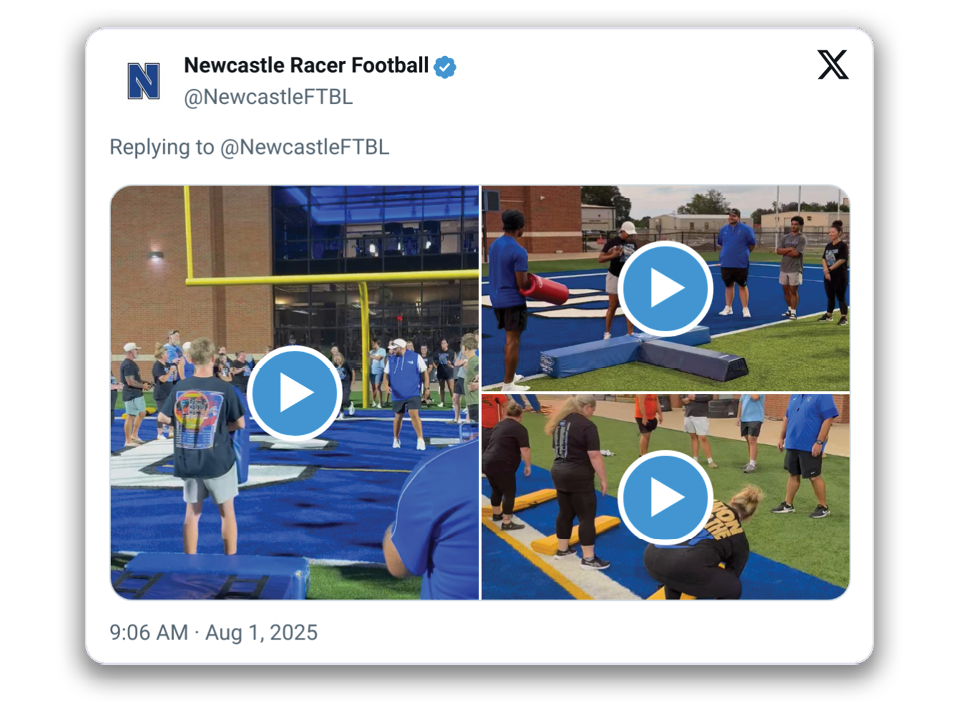Play the top-right video with the red pad
Screen dimensions: 959x715
[x=665, y=287]
